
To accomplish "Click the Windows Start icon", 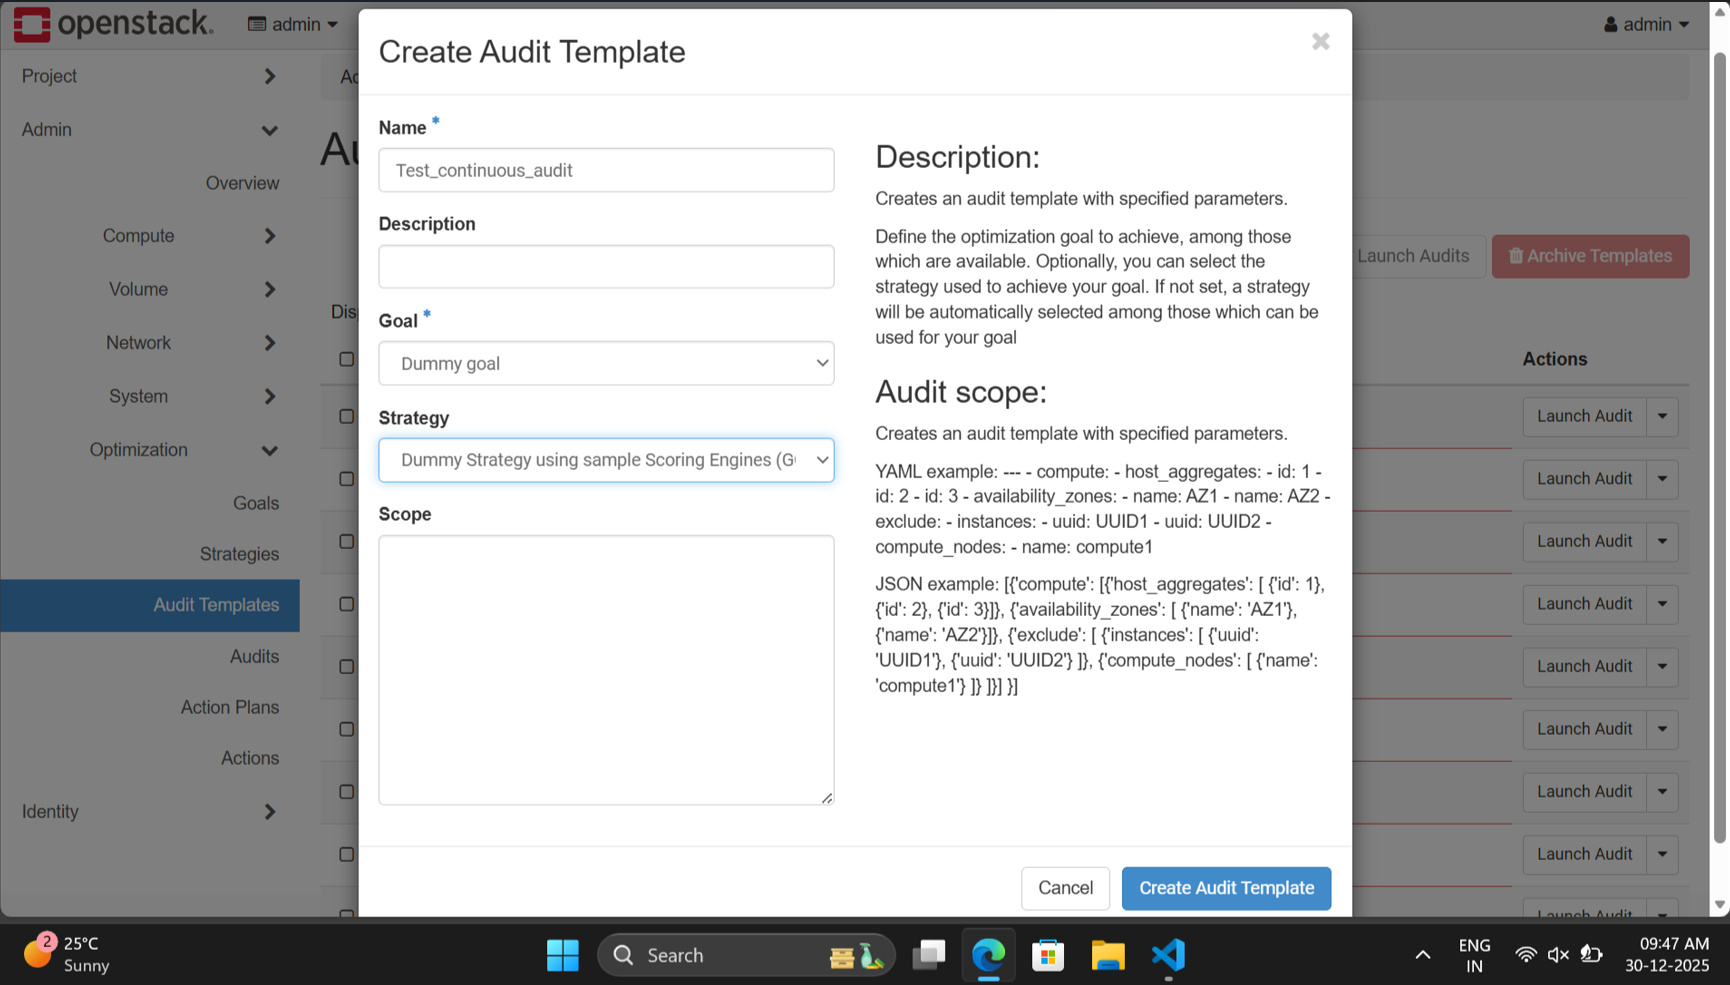I will 562,955.
